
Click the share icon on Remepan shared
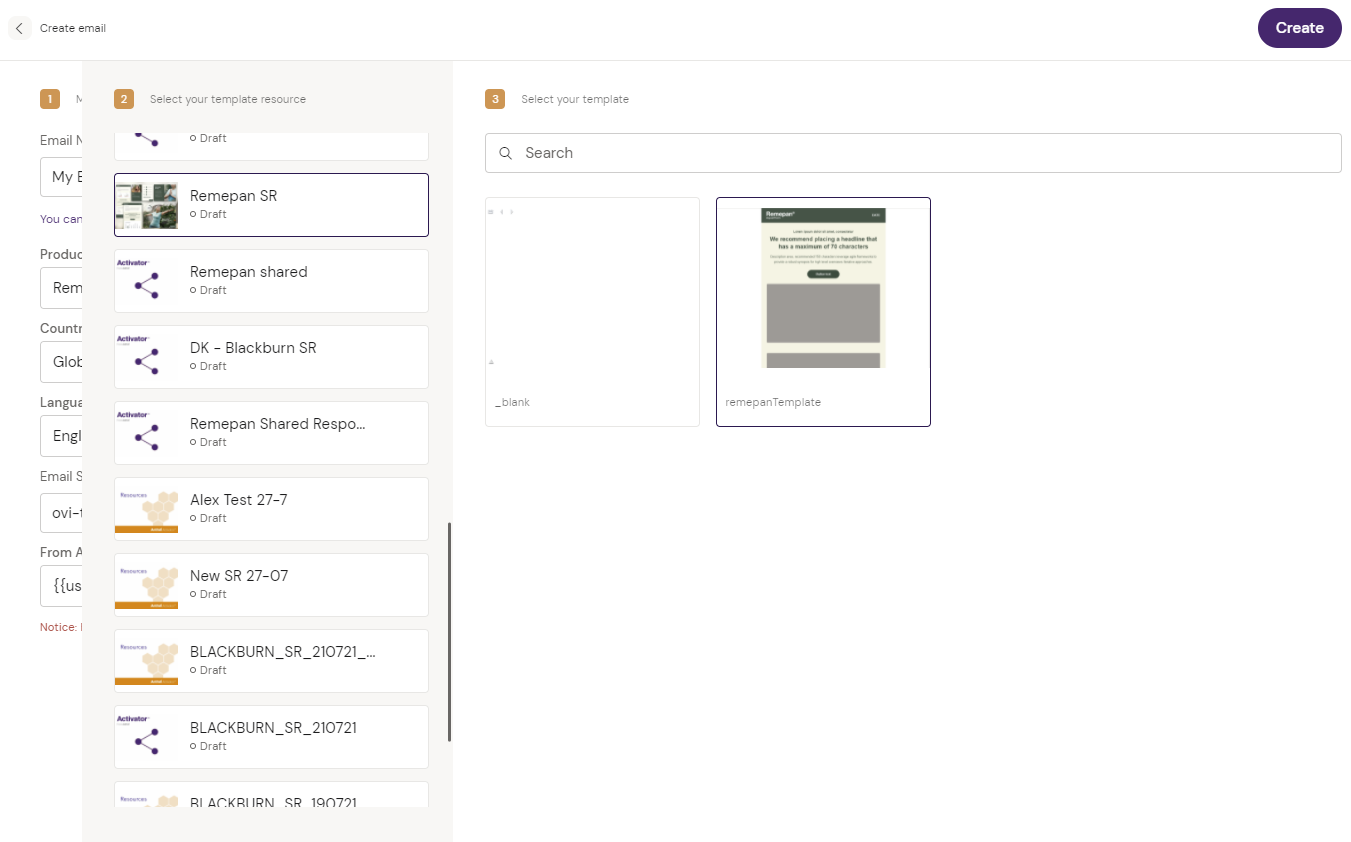[147, 285]
